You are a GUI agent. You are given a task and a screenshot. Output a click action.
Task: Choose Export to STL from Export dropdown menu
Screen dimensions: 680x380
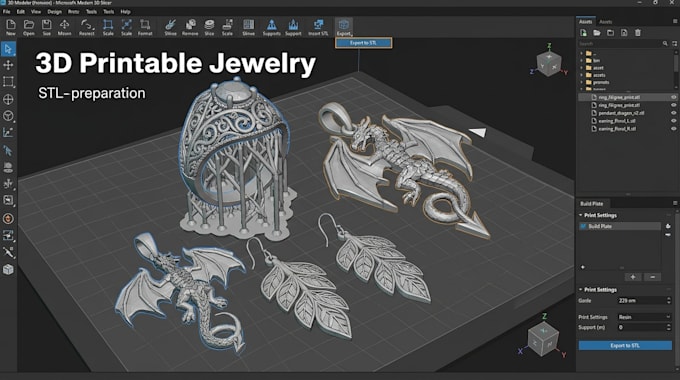363,43
